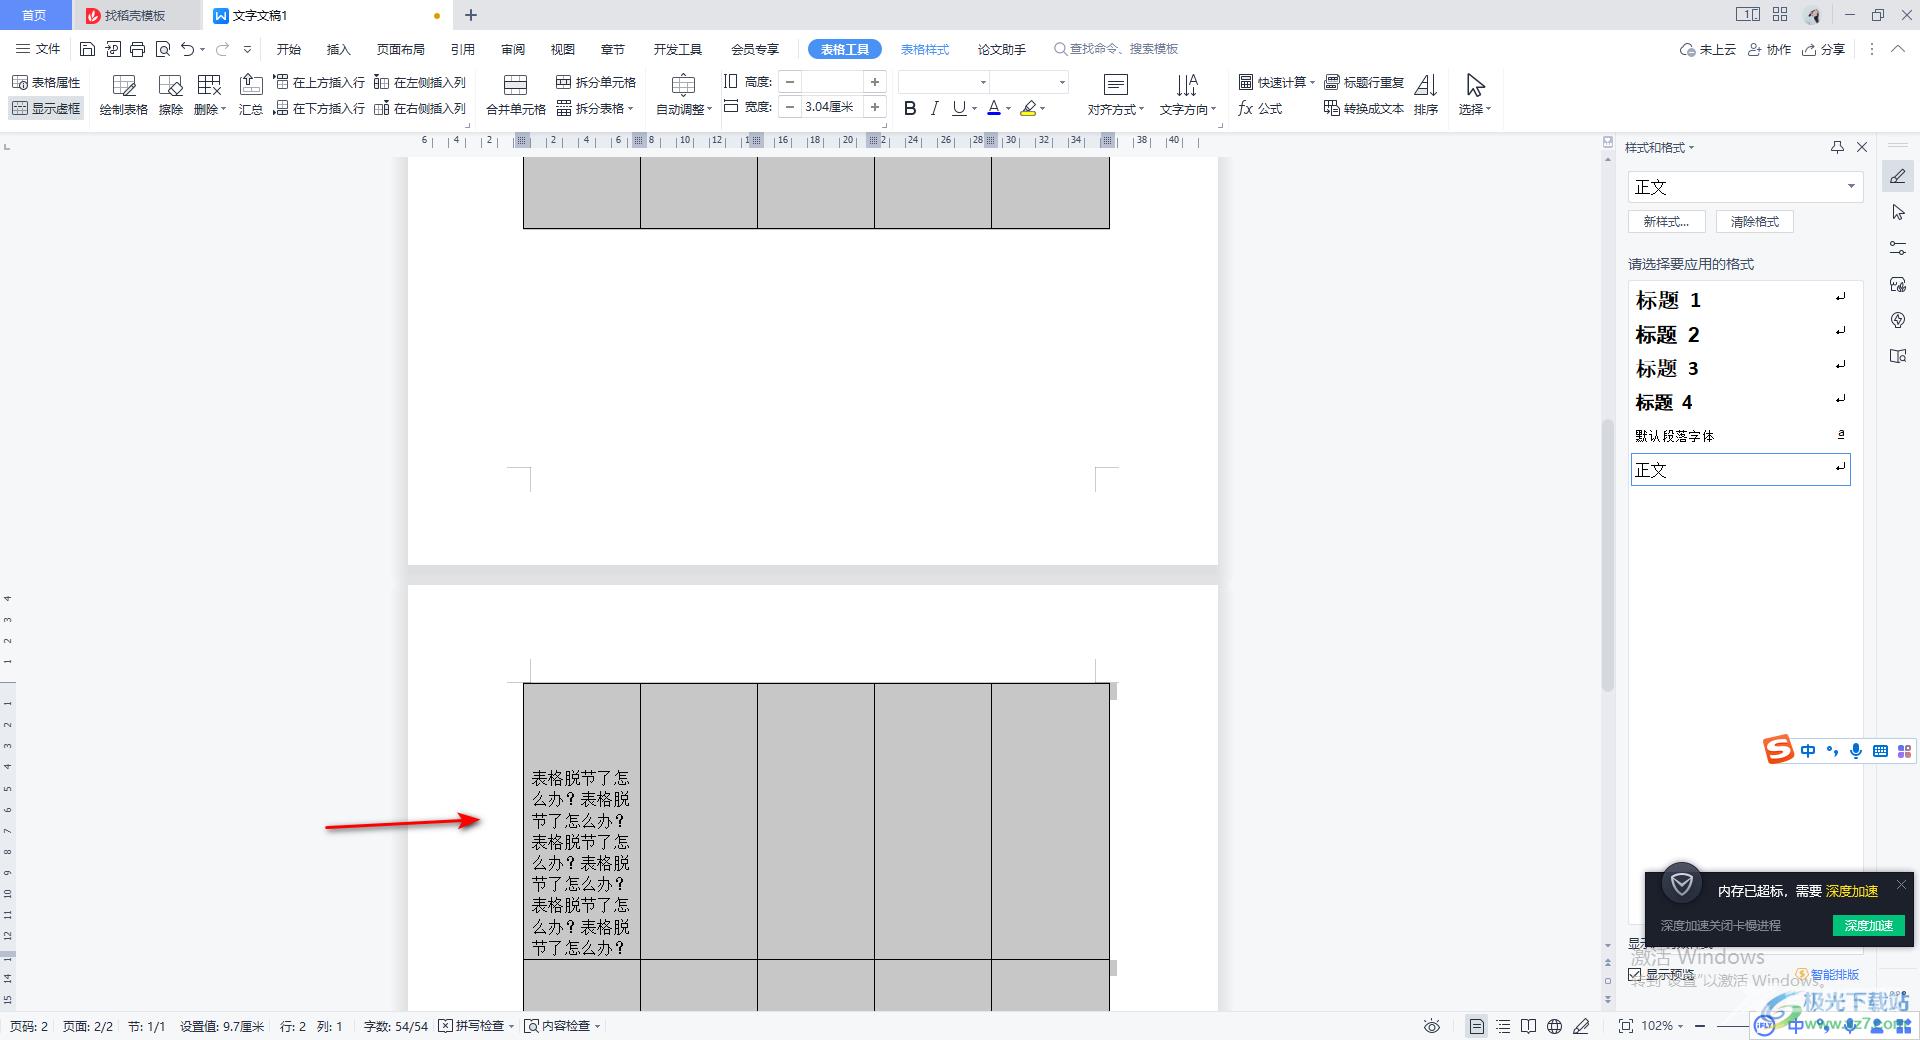Click the settings sliders icon in right sidebar
1920x1040 pixels.
pos(1898,248)
